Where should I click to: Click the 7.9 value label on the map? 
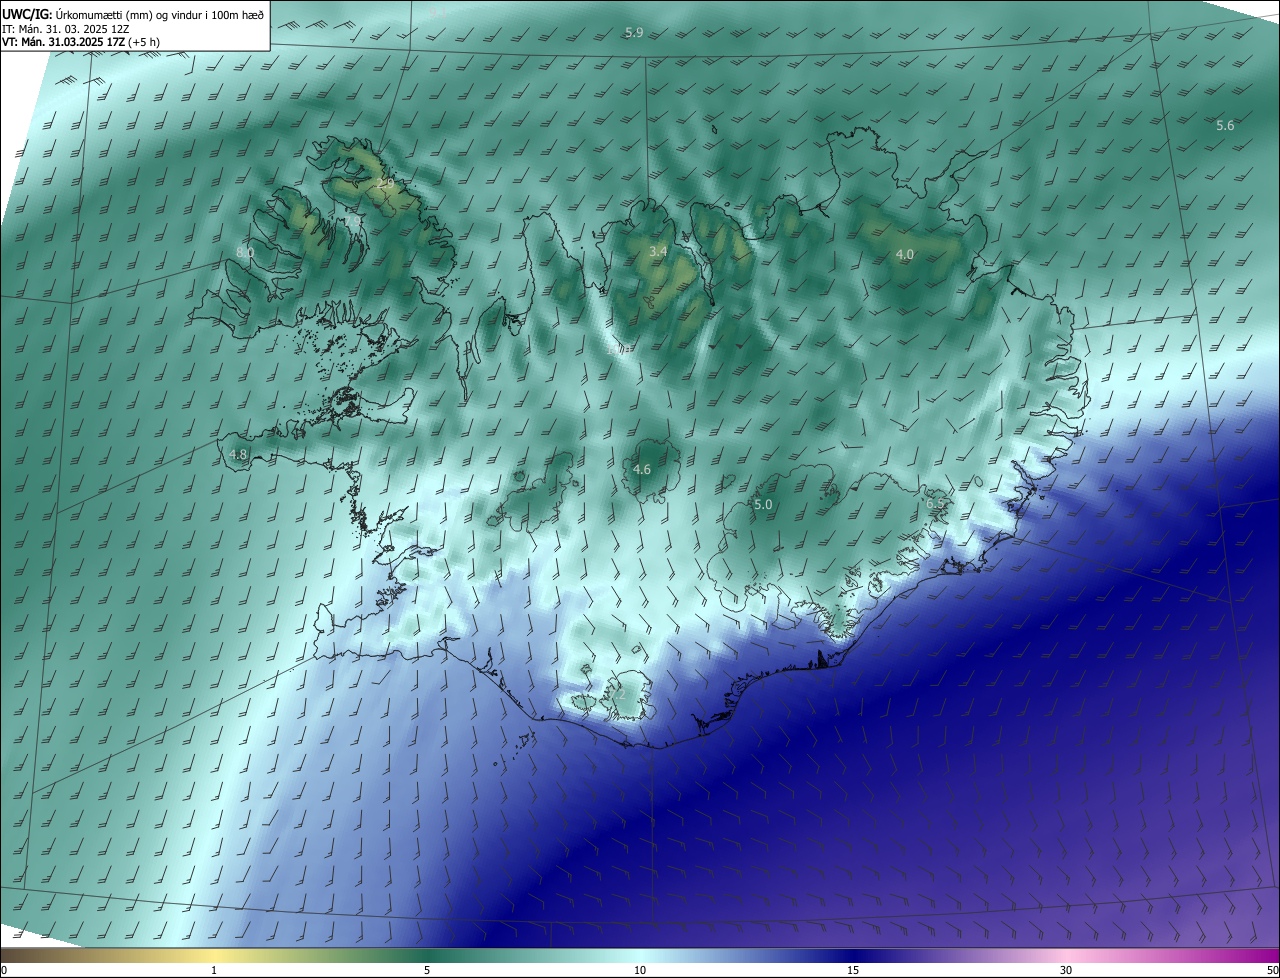tap(353, 222)
